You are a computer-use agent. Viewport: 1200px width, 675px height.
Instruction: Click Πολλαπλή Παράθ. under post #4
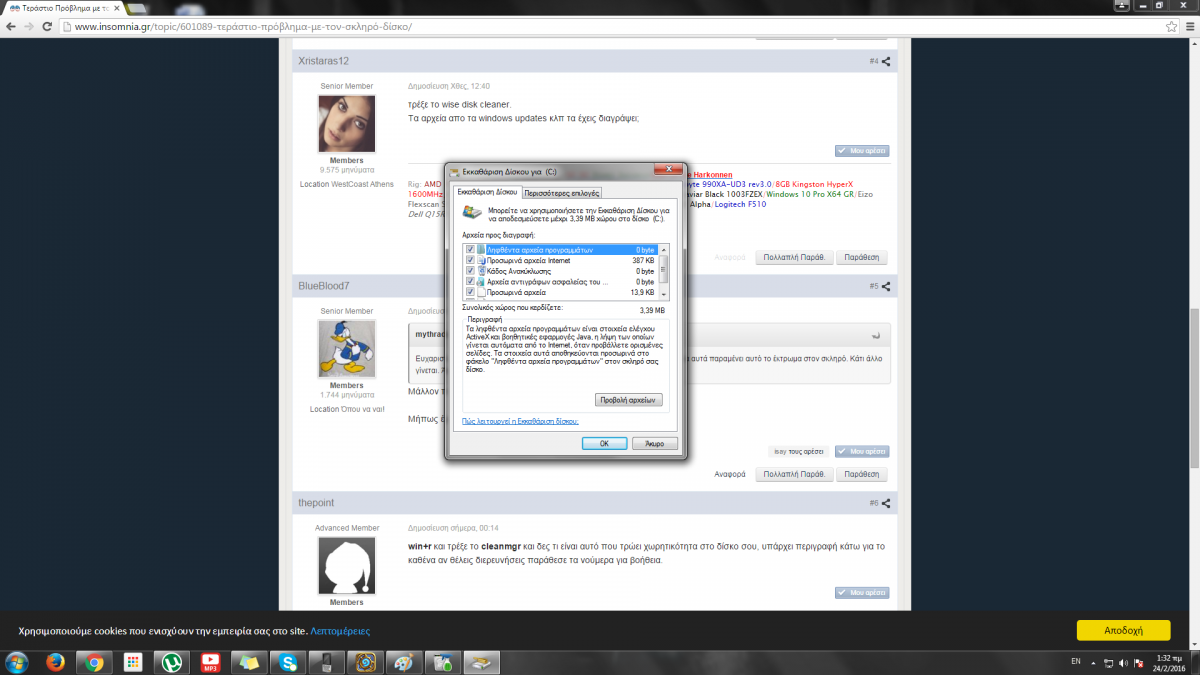click(794, 257)
